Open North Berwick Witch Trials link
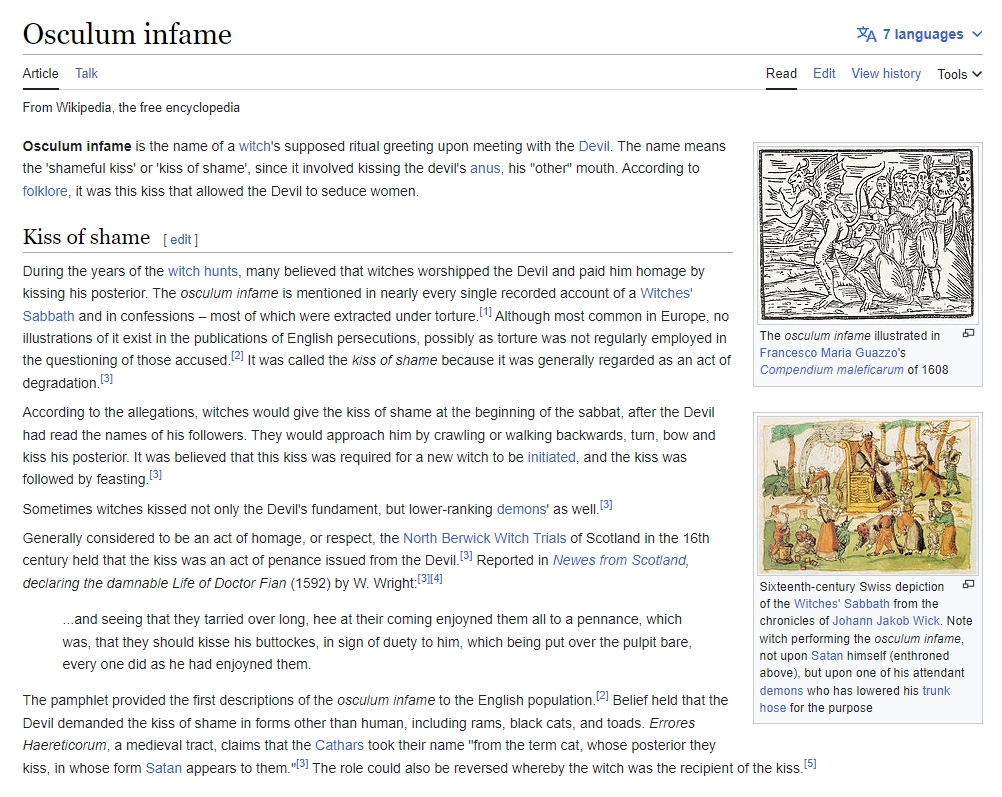This screenshot has width=1002, height=797. tap(484, 538)
